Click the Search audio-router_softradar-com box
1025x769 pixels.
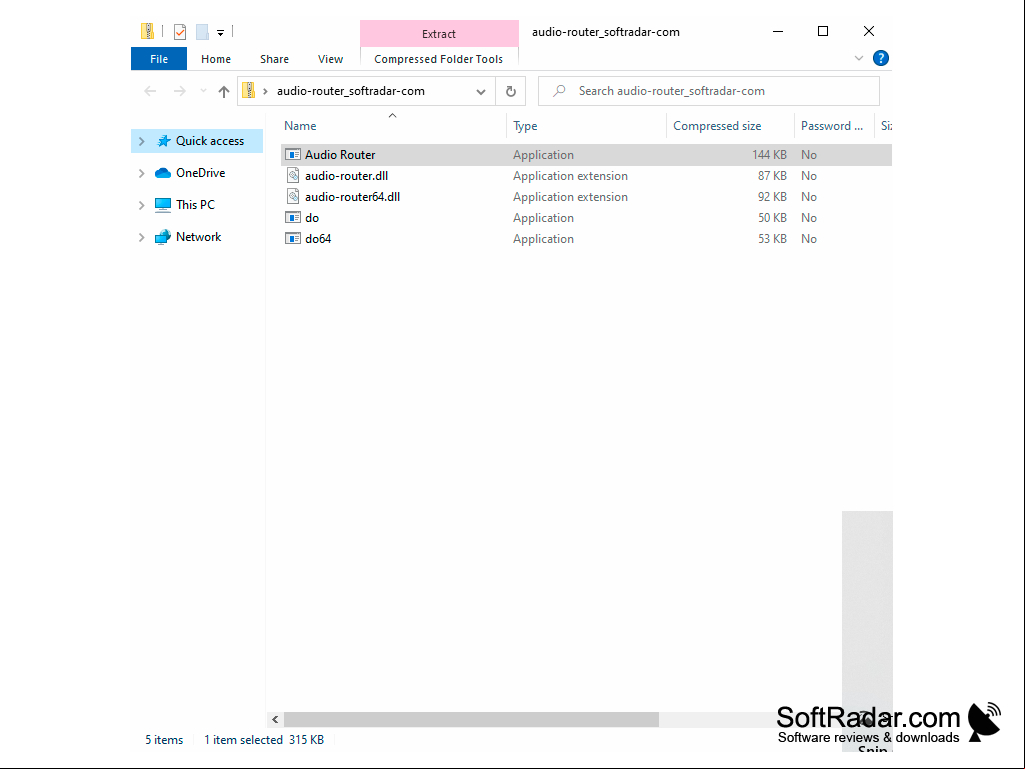709,91
